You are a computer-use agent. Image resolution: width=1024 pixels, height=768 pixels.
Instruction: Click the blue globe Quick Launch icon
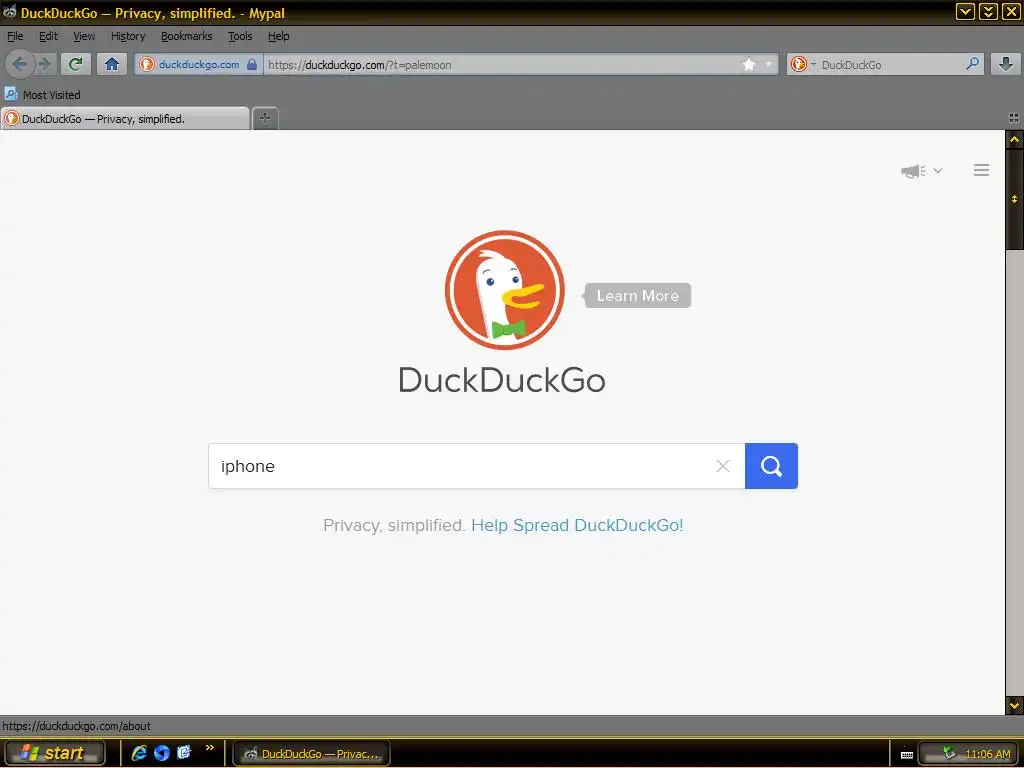[x=162, y=753]
